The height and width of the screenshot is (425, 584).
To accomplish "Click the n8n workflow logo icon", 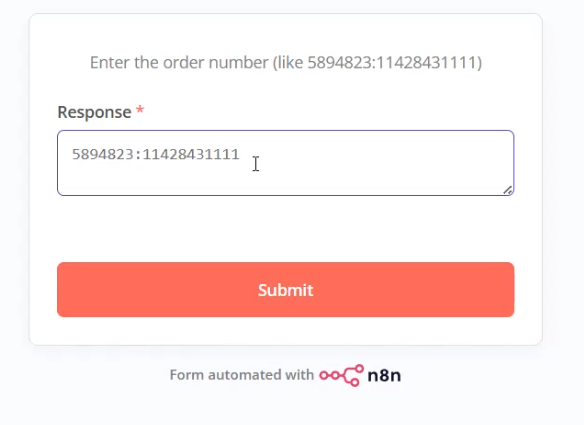I will tap(342, 375).
